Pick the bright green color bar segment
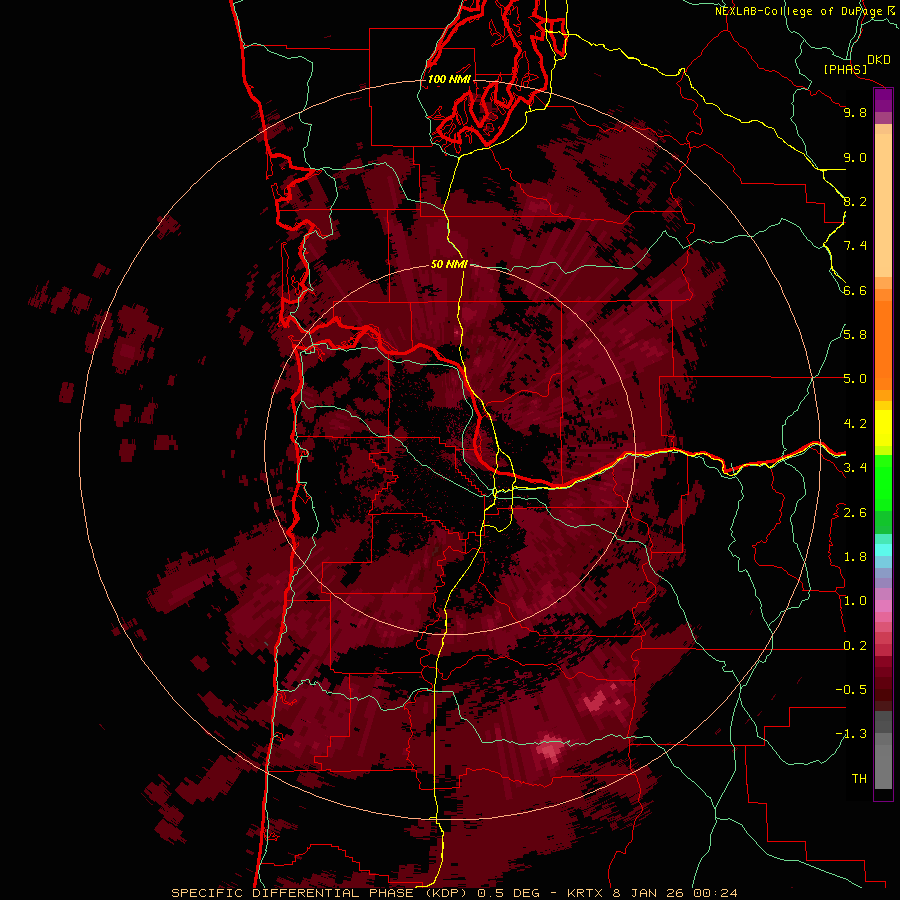The width and height of the screenshot is (900, 900). (x=883, y=483)
